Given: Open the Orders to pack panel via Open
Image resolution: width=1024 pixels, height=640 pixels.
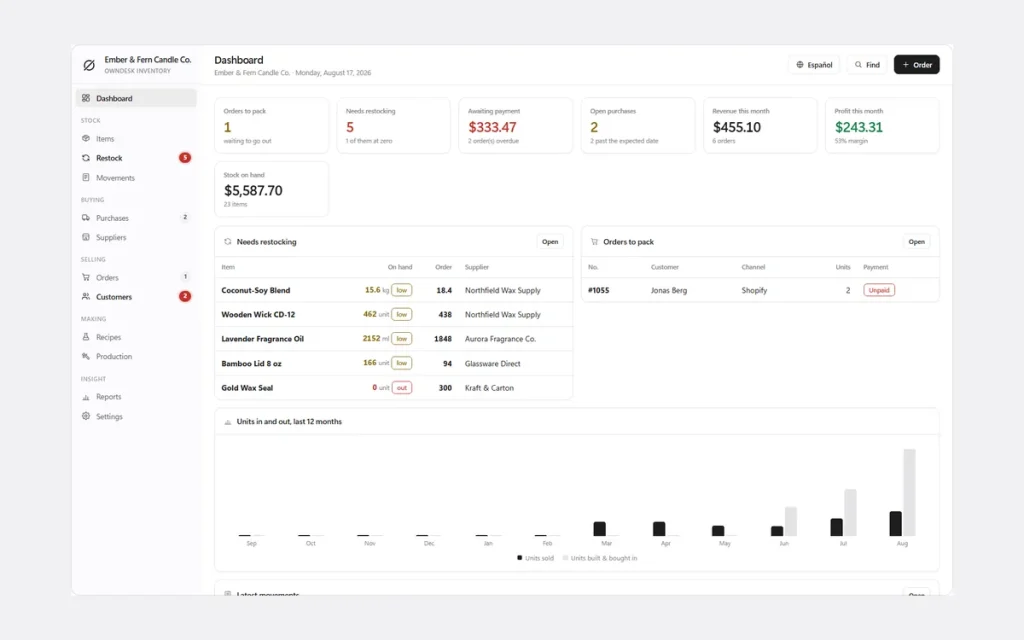Looking at the screenshot, I should [916, 242].
